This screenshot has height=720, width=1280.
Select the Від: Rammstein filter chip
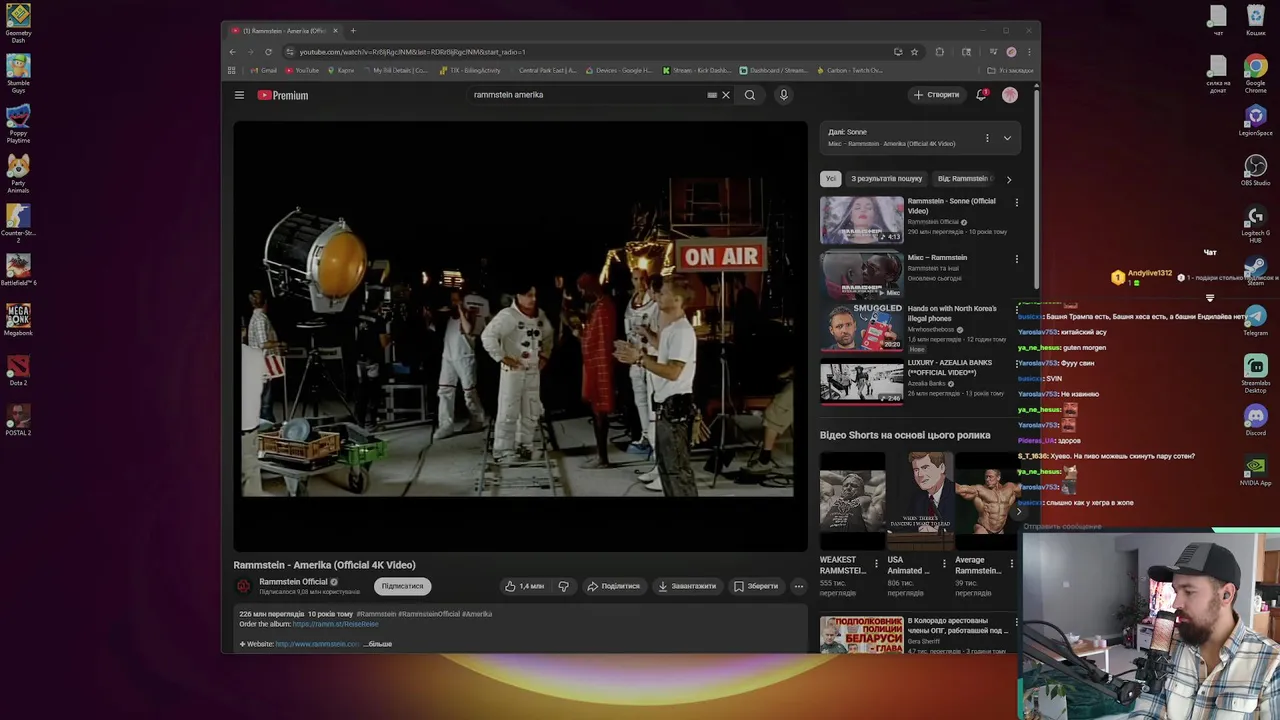click(964, 179)
